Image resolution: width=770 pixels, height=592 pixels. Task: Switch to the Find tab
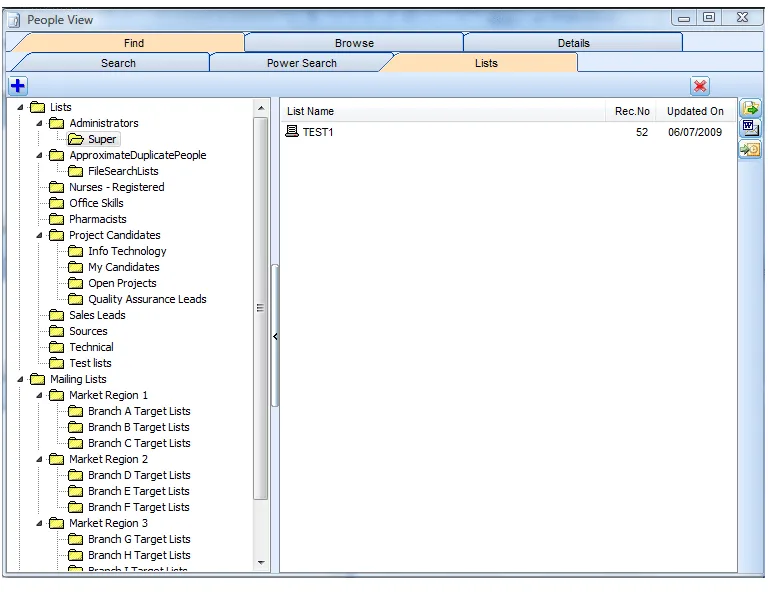134,43
